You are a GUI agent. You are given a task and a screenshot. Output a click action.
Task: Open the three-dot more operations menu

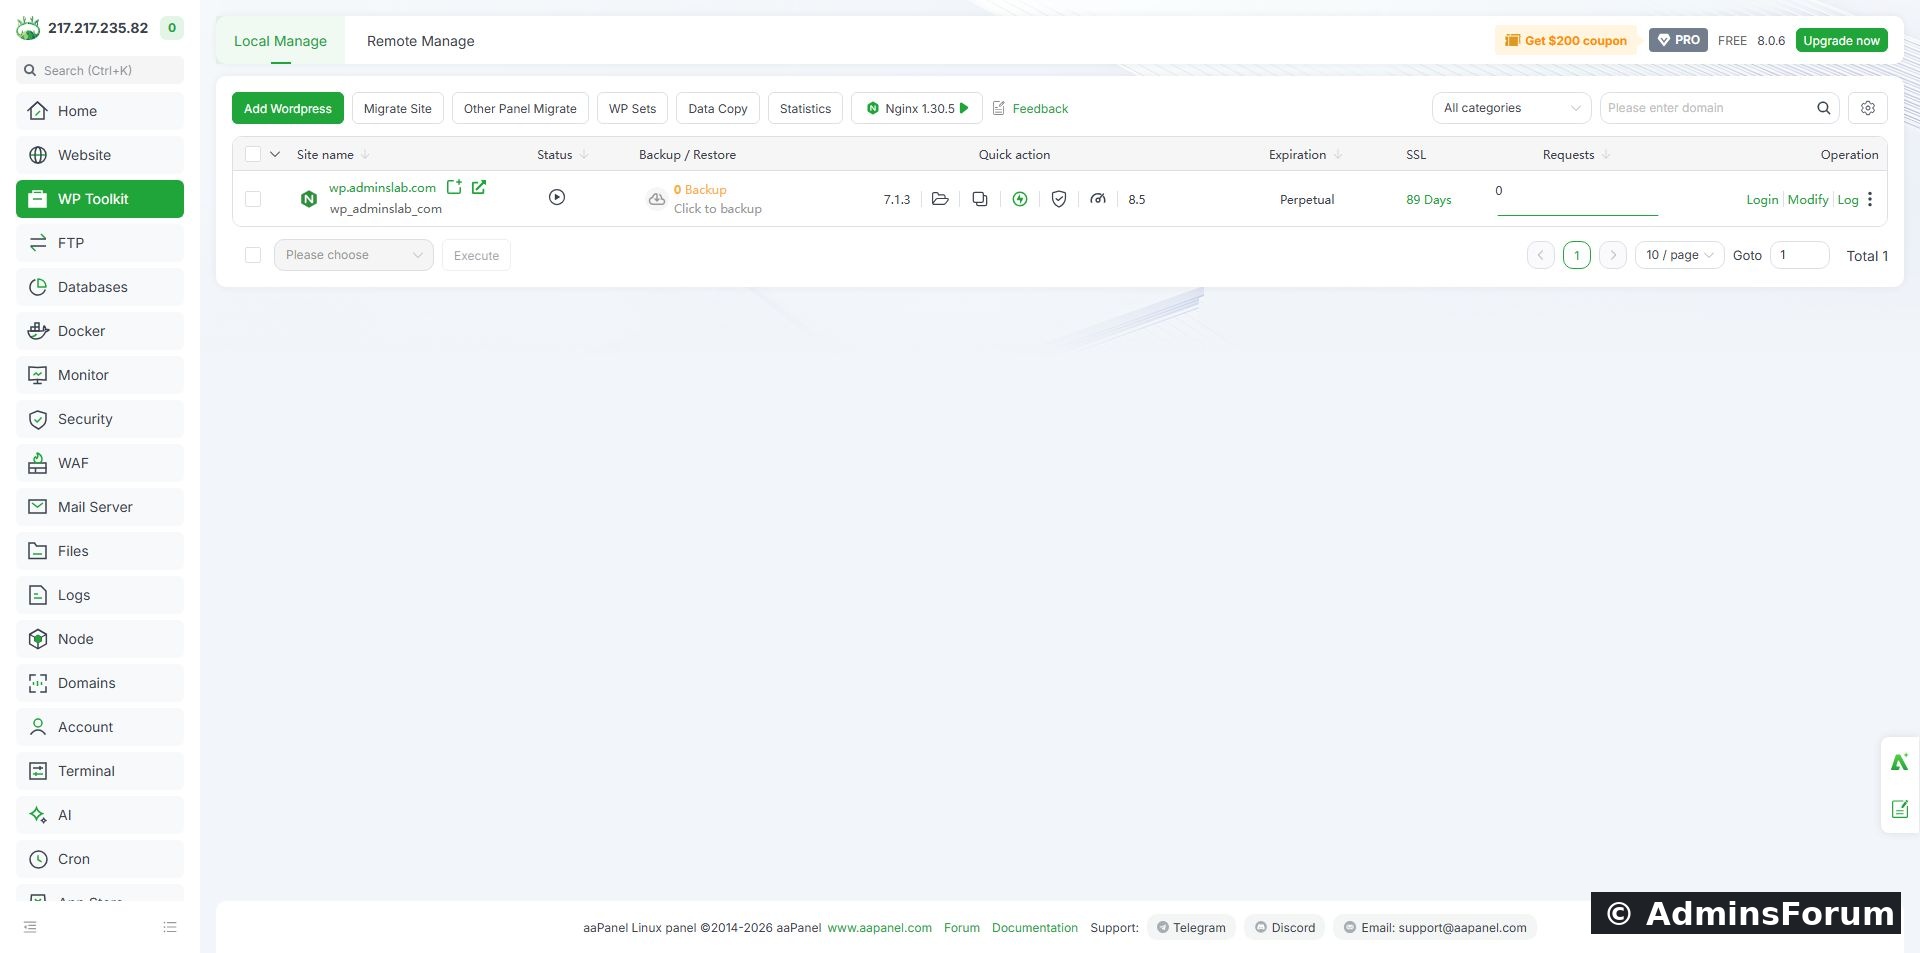1870,199
